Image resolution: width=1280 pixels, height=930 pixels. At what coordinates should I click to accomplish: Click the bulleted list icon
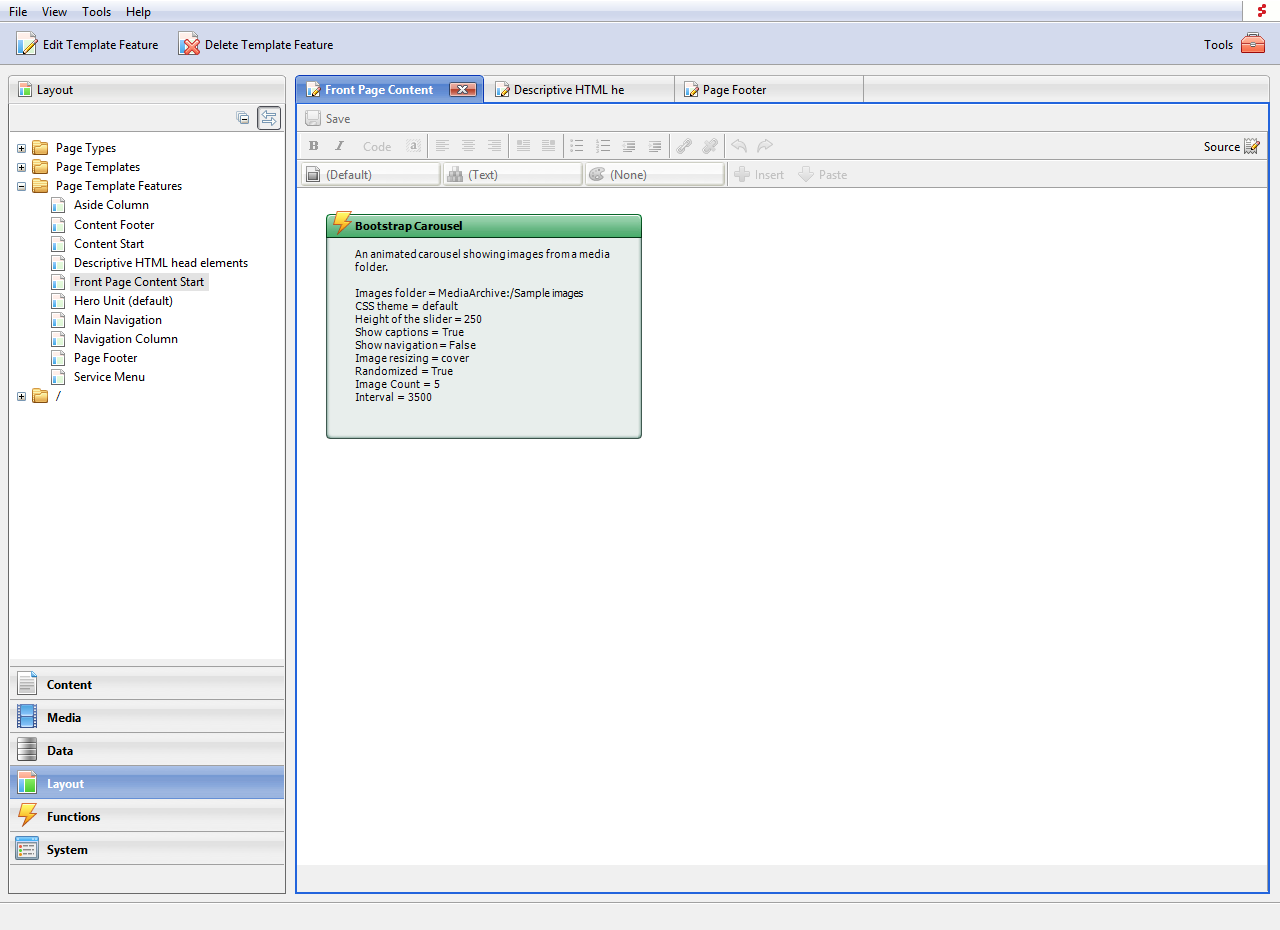tap(577, 146)
